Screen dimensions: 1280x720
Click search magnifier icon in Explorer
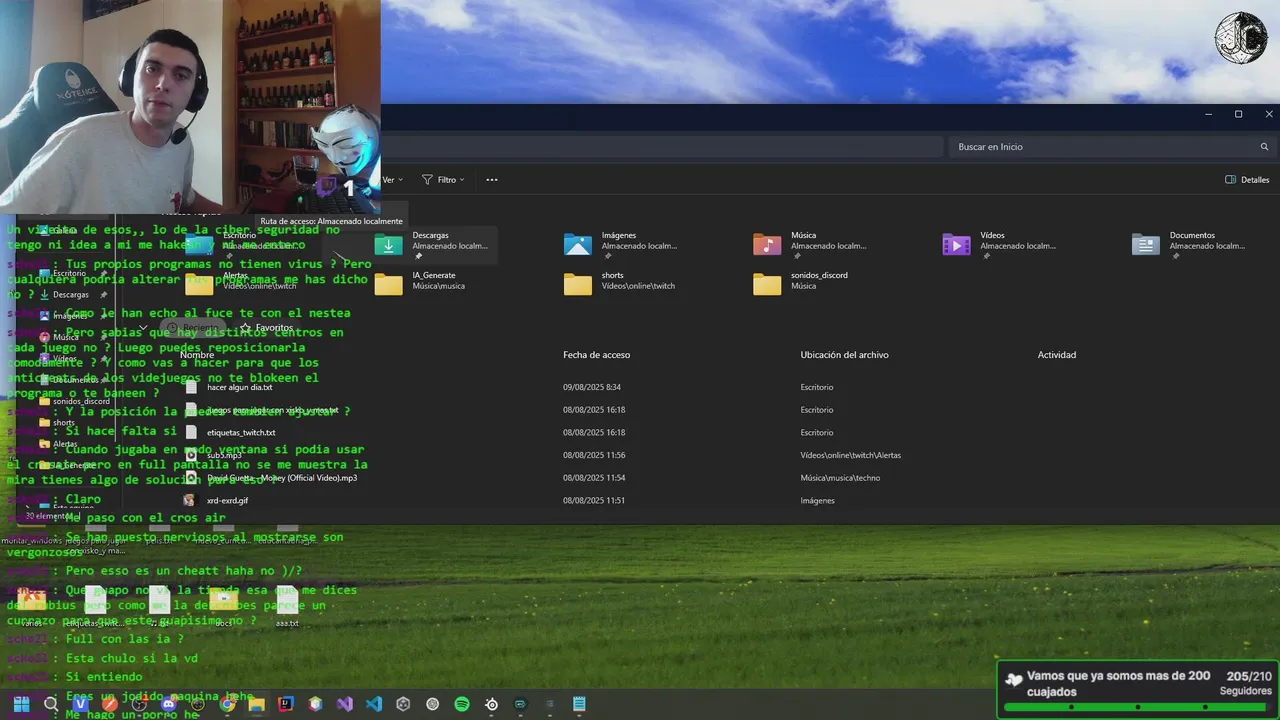(1264, 147)
